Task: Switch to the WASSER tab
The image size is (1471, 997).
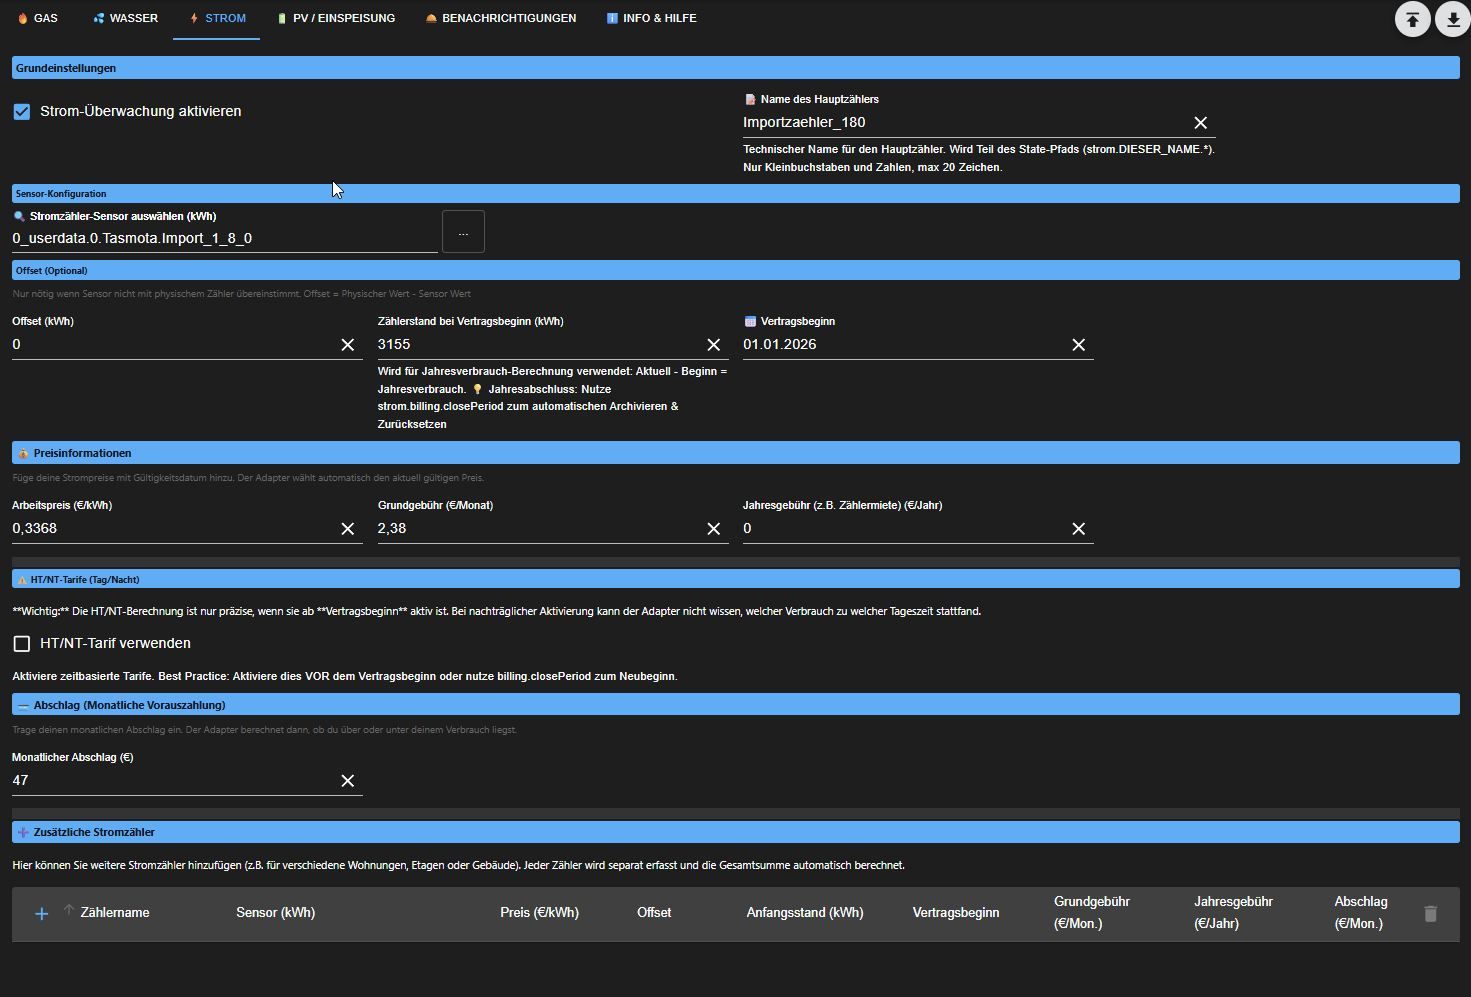Action: 126,19
